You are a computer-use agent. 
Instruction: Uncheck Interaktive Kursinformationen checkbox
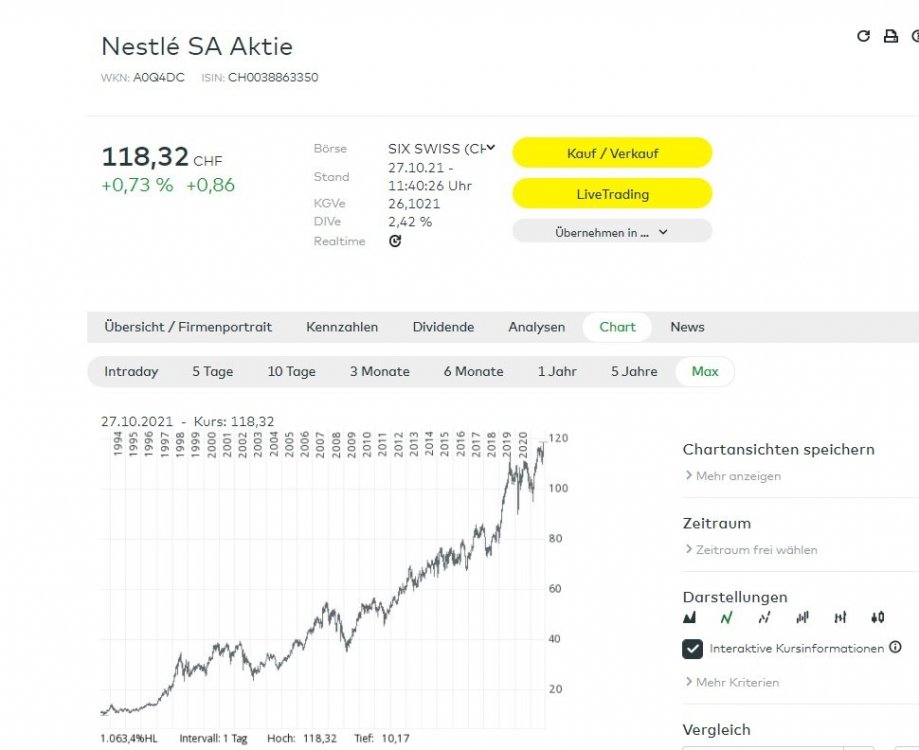click(692, 649)
